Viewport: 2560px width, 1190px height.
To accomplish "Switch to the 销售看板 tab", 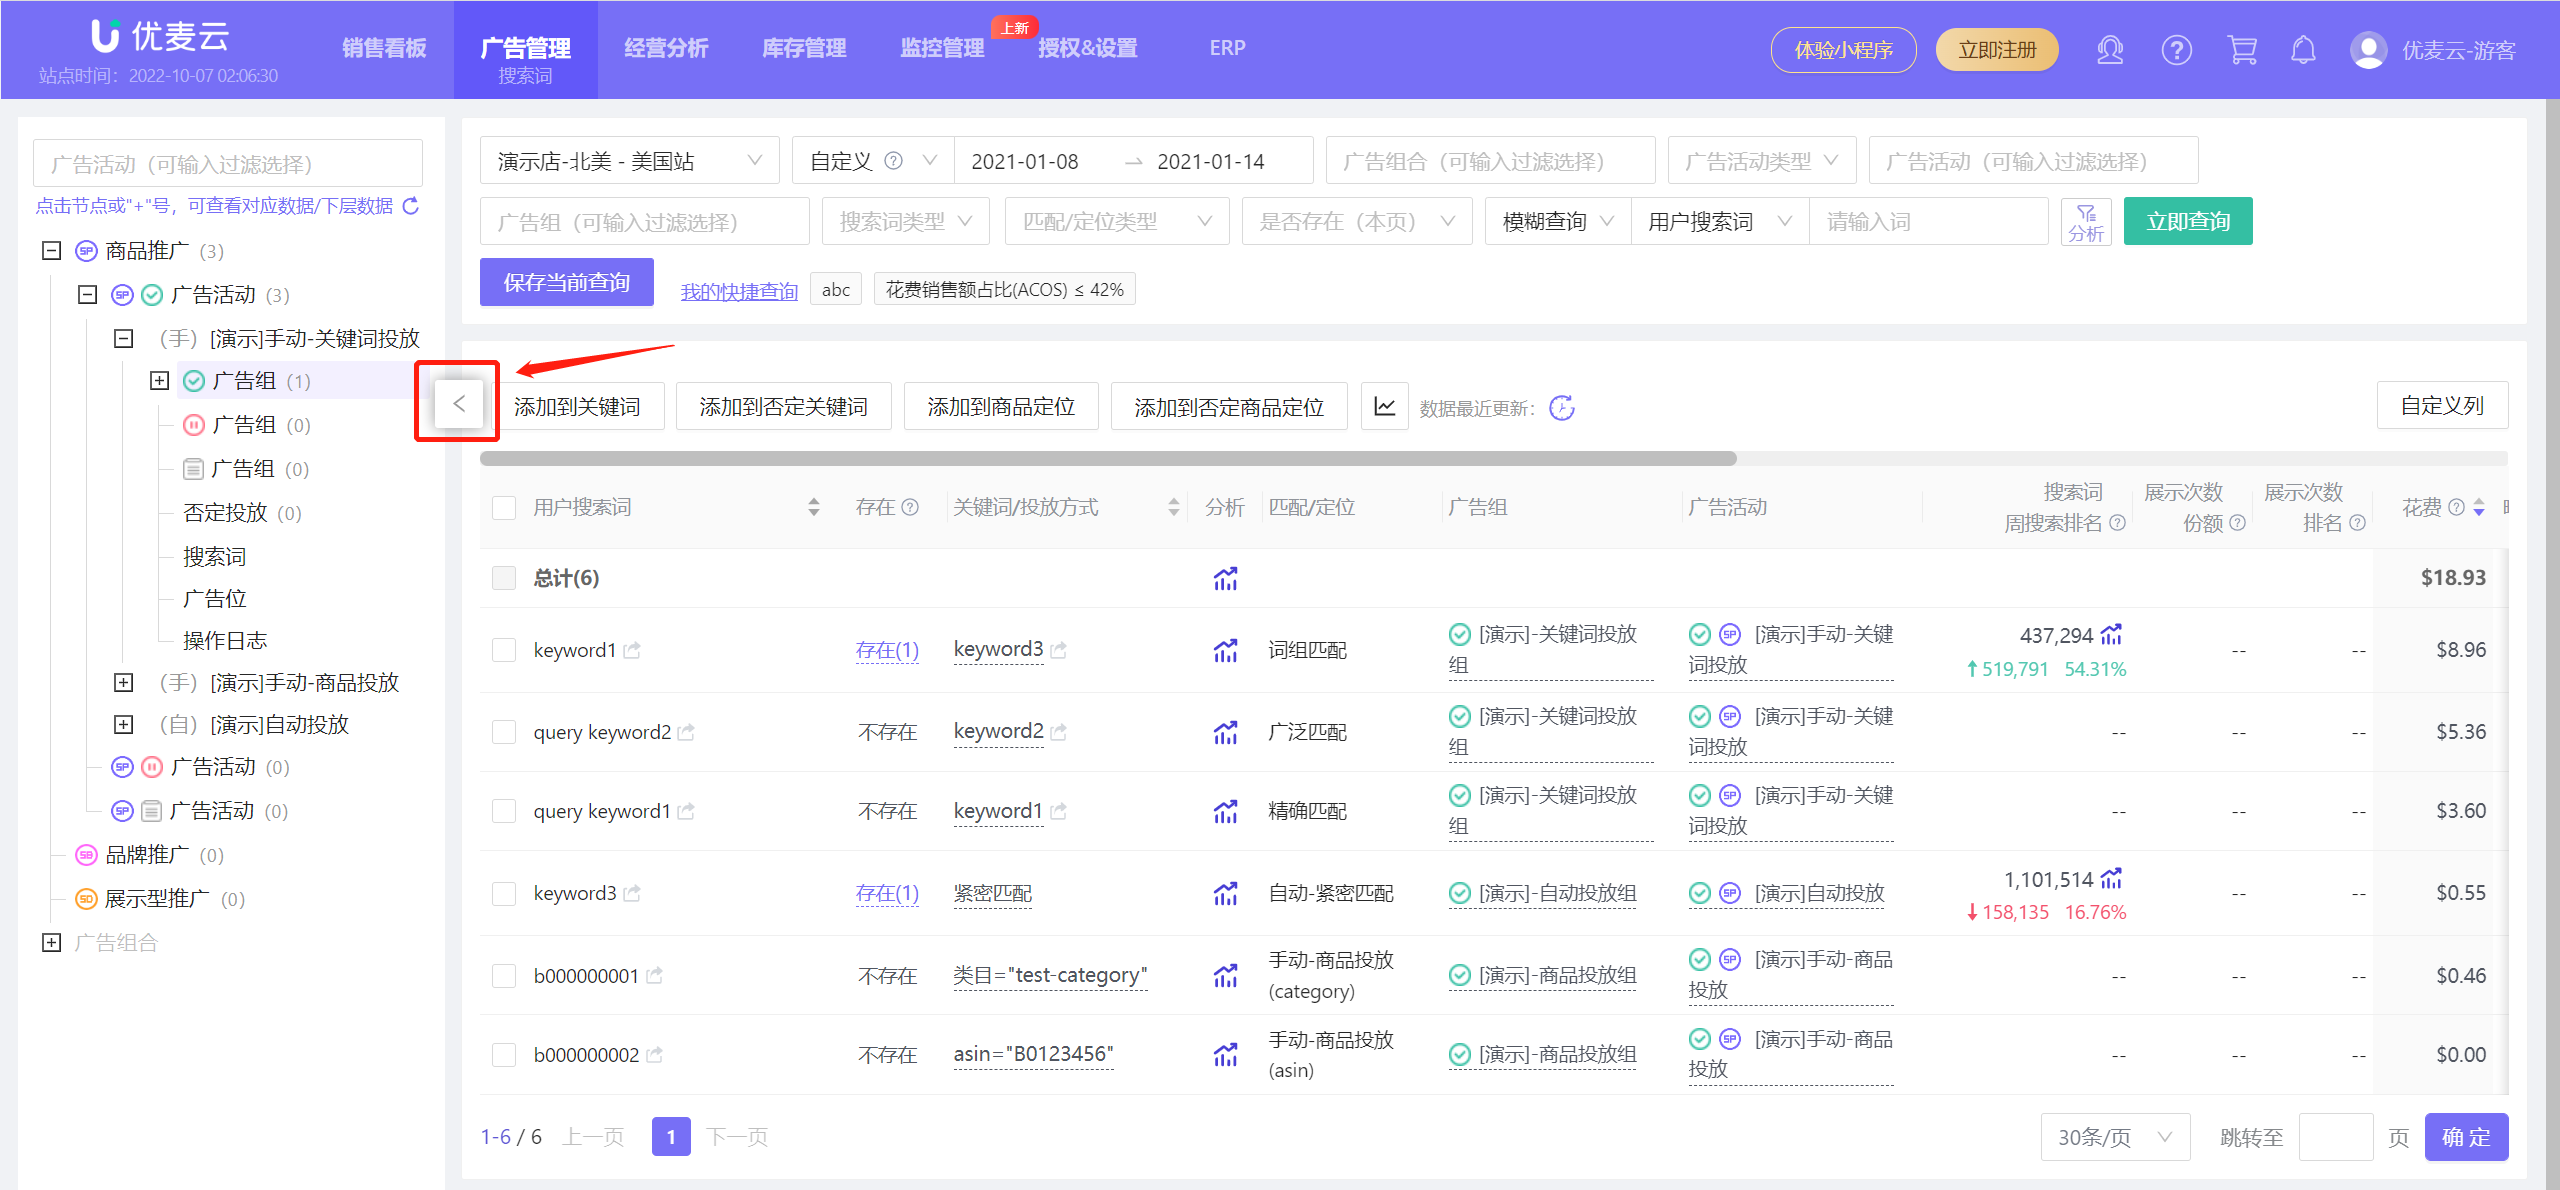I will pos(384,48).
